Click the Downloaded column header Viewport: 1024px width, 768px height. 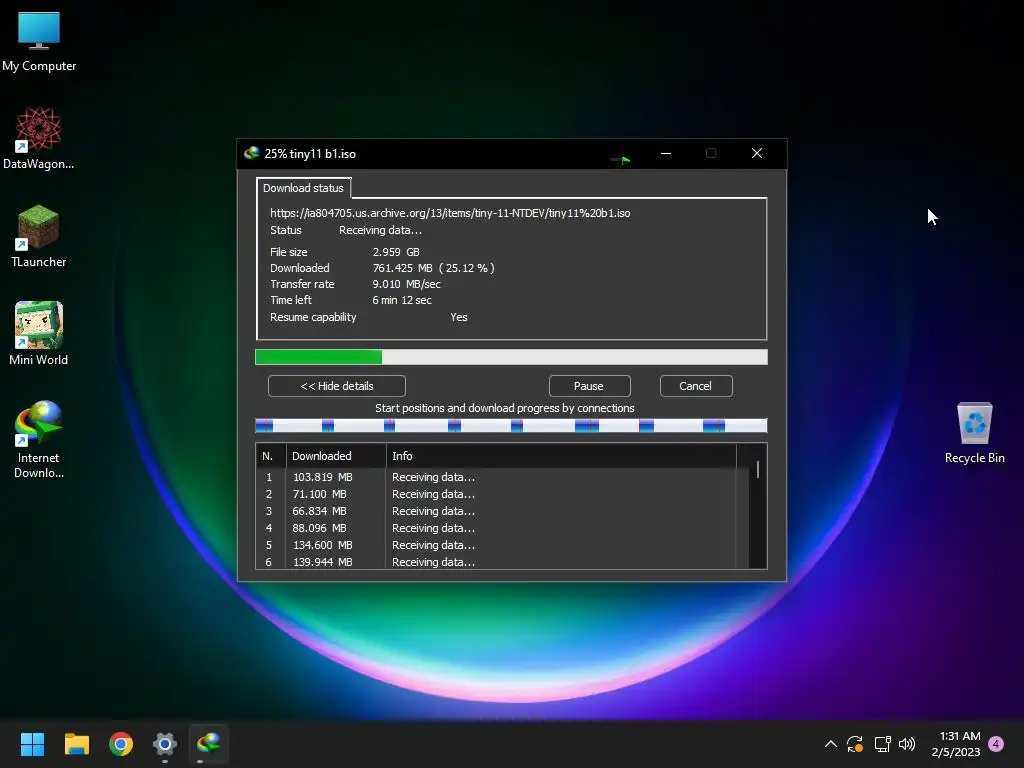pyautogui.click(x=336, y=456)
